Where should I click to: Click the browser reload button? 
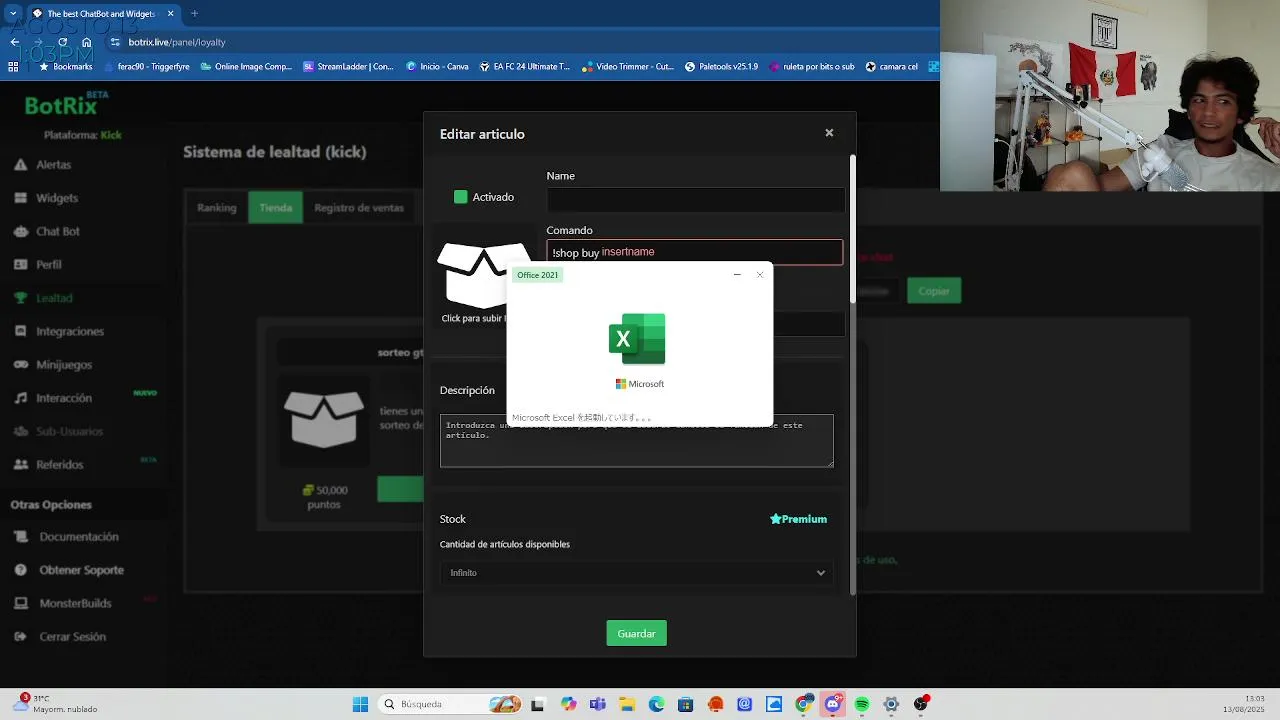click(62, 42)
